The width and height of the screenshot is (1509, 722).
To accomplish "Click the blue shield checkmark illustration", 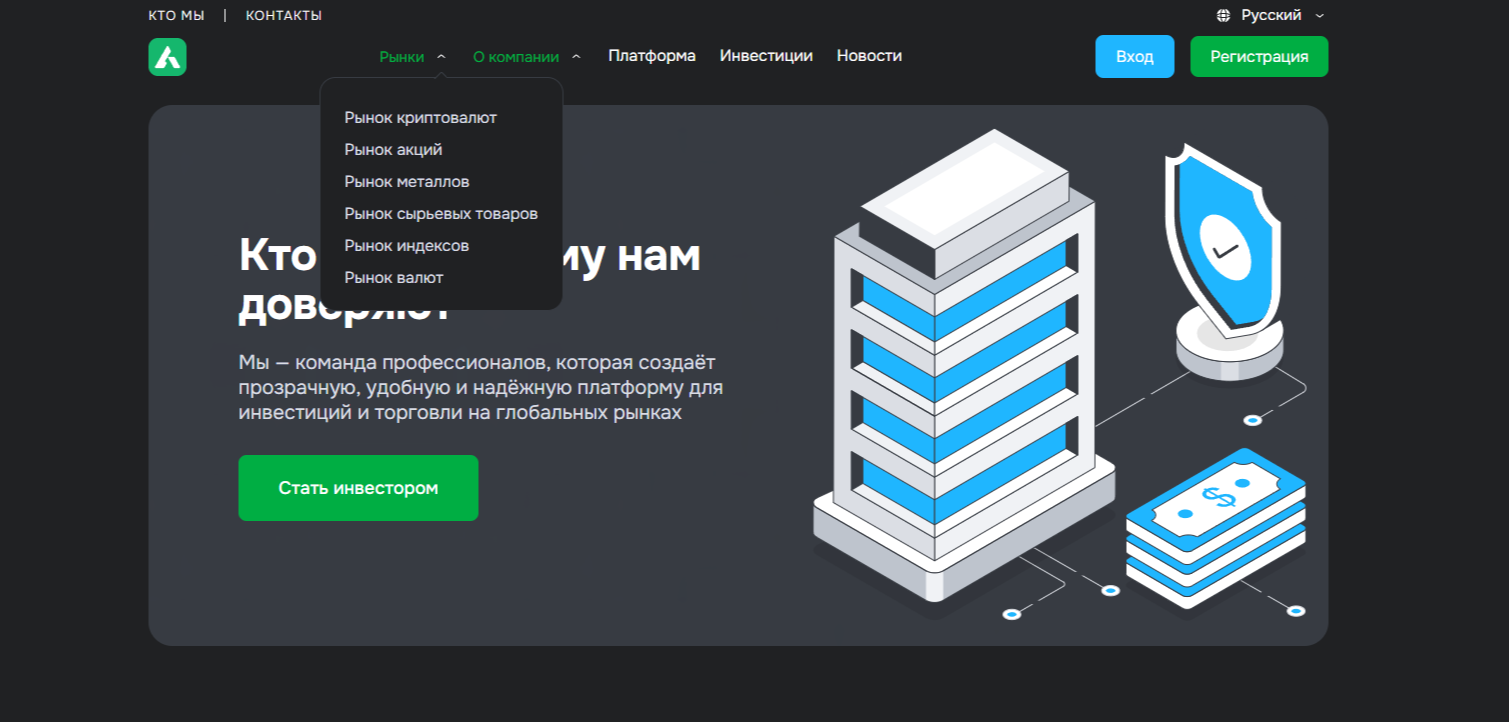I will (x=1224, y=246).
